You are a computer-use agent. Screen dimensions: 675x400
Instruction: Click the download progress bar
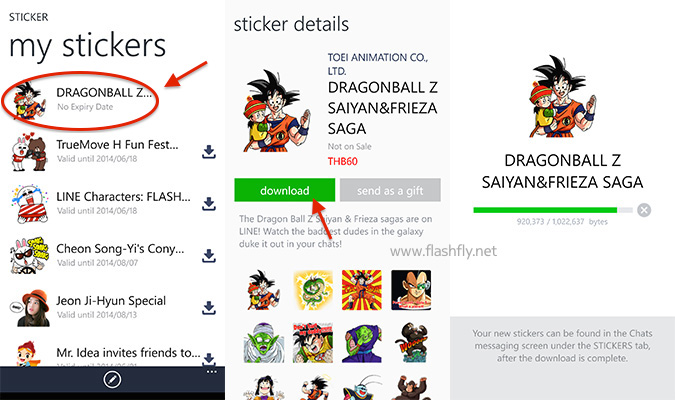click(x=552, y=210)
